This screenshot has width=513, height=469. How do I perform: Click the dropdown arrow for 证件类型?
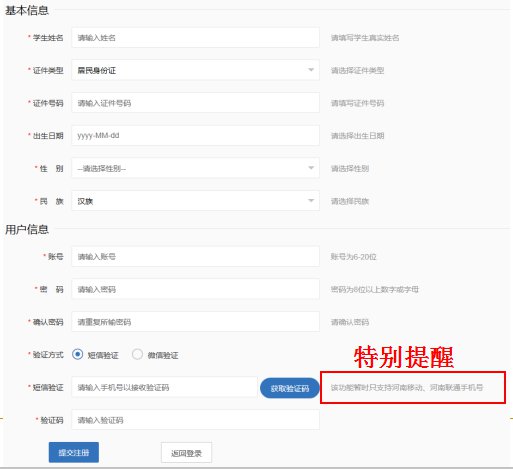(311, 70)
